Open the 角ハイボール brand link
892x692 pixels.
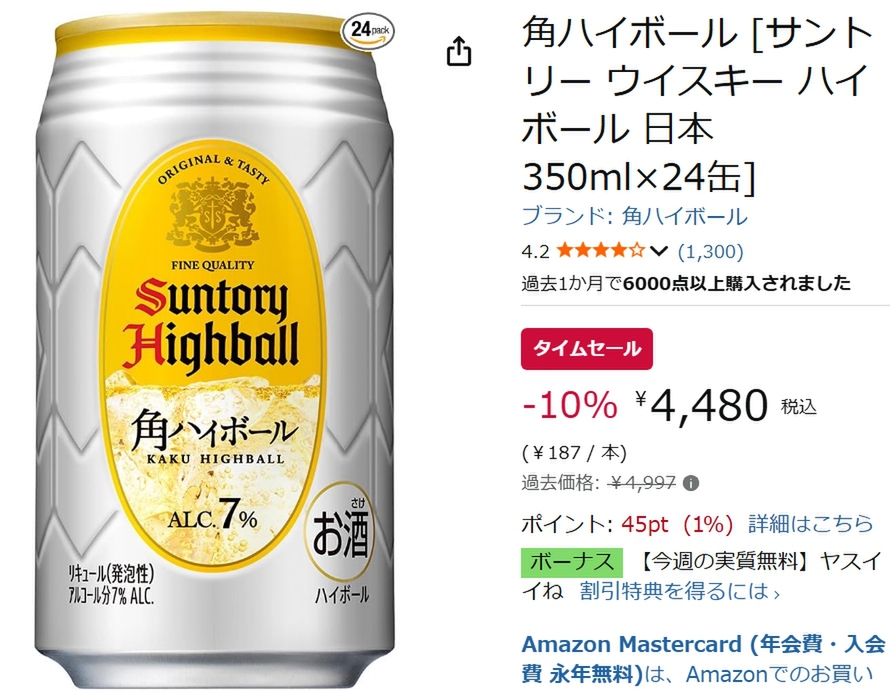click(634, 217)
